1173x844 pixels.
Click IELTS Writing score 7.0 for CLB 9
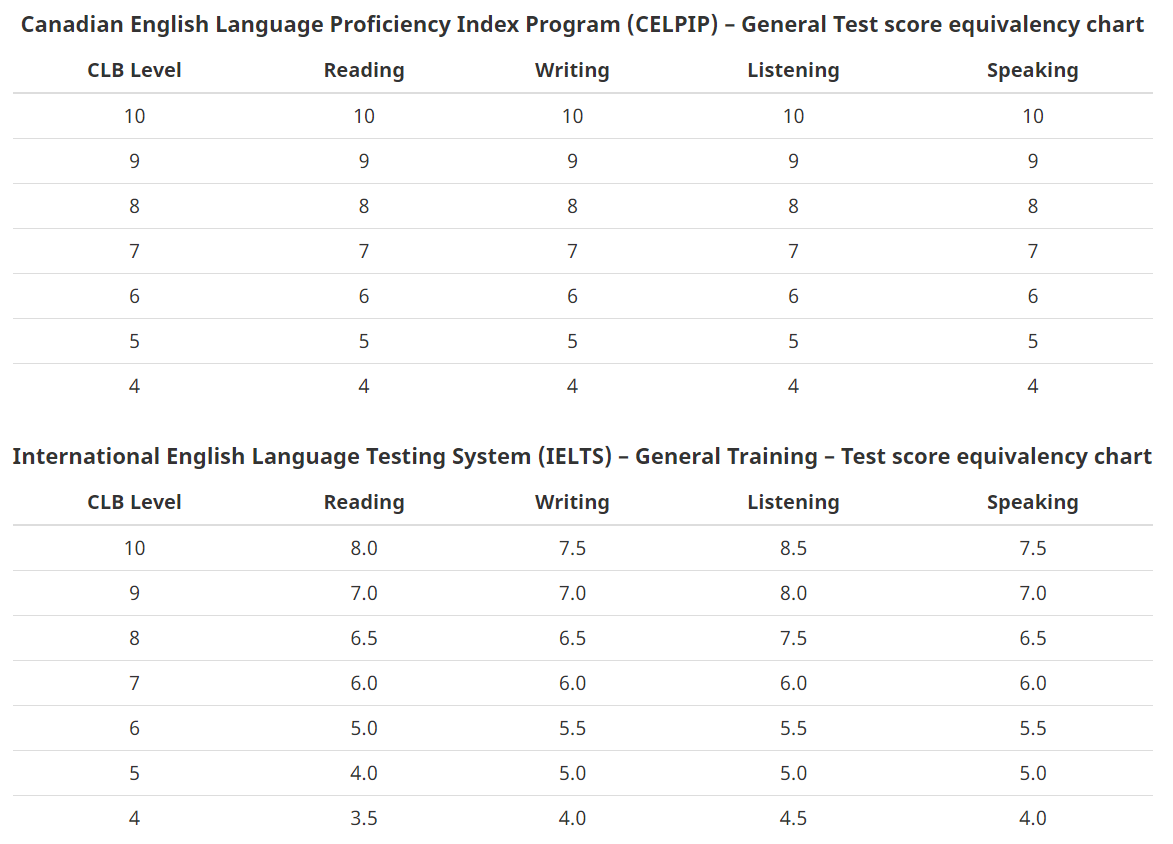(572, 593)
